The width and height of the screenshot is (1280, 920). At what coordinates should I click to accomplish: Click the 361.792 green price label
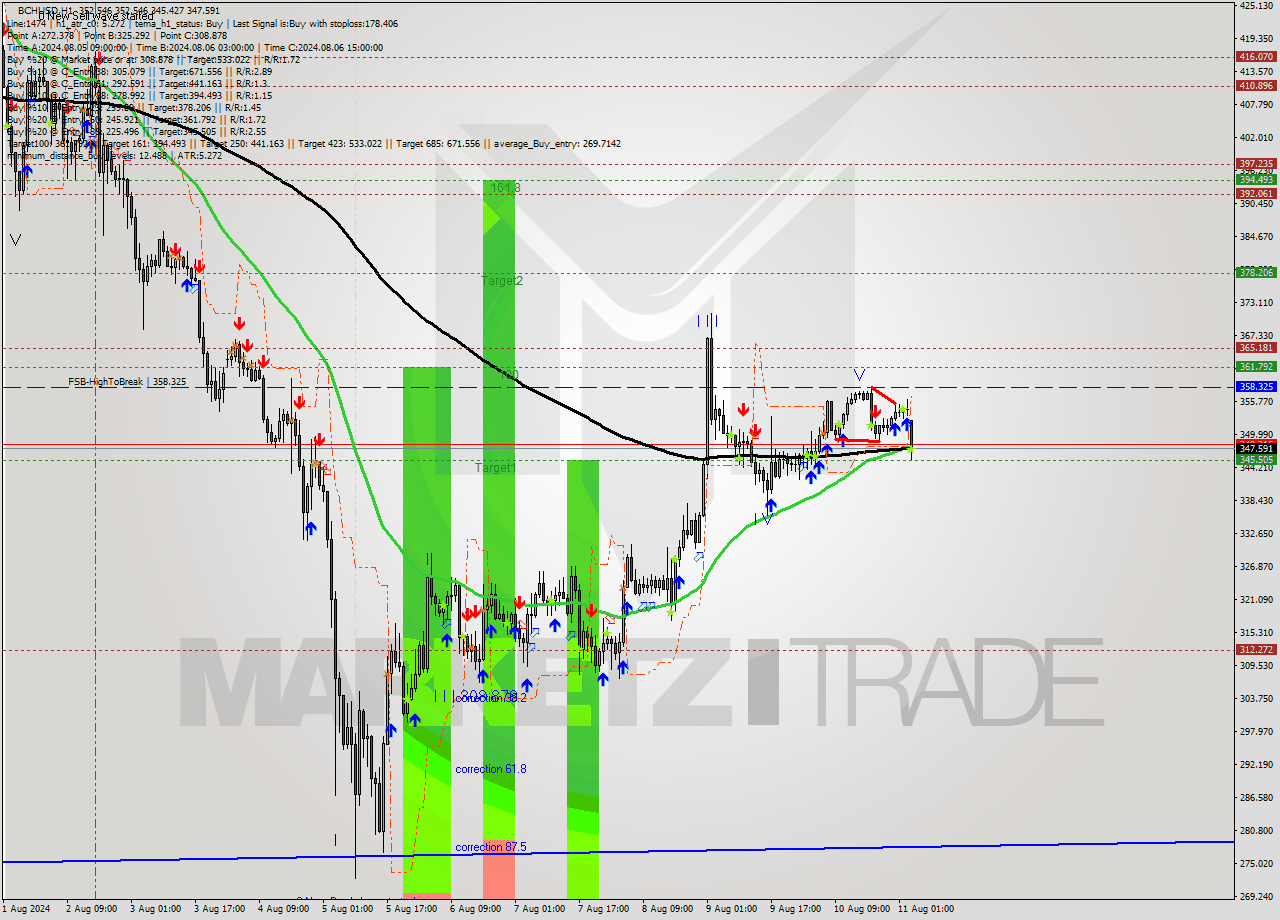click(1255, 367)
